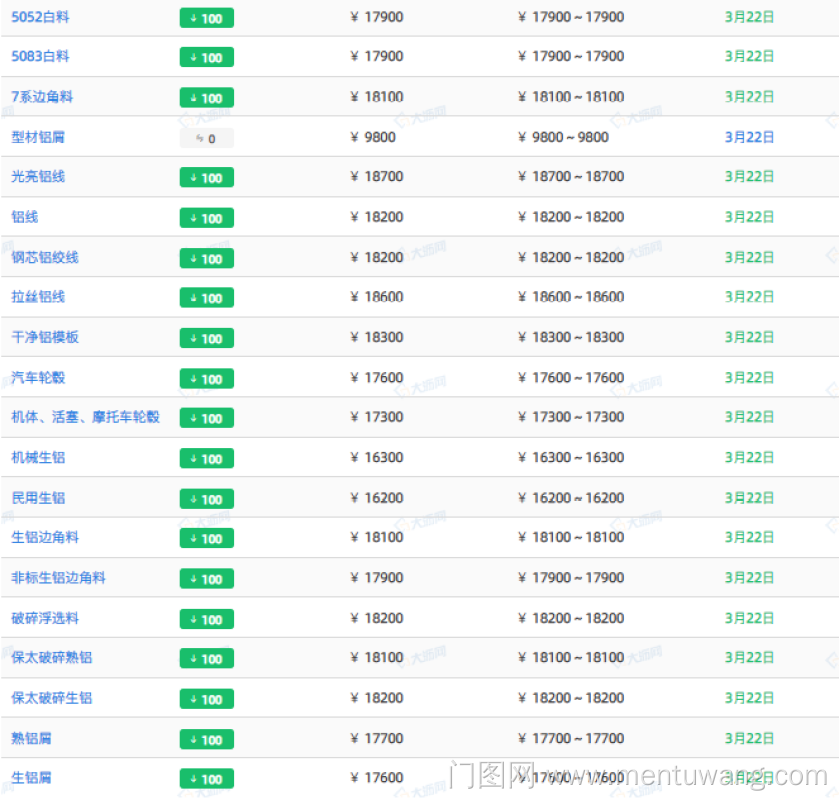
Task: Open the 5083白料 price link
Action: coord(40,57)
